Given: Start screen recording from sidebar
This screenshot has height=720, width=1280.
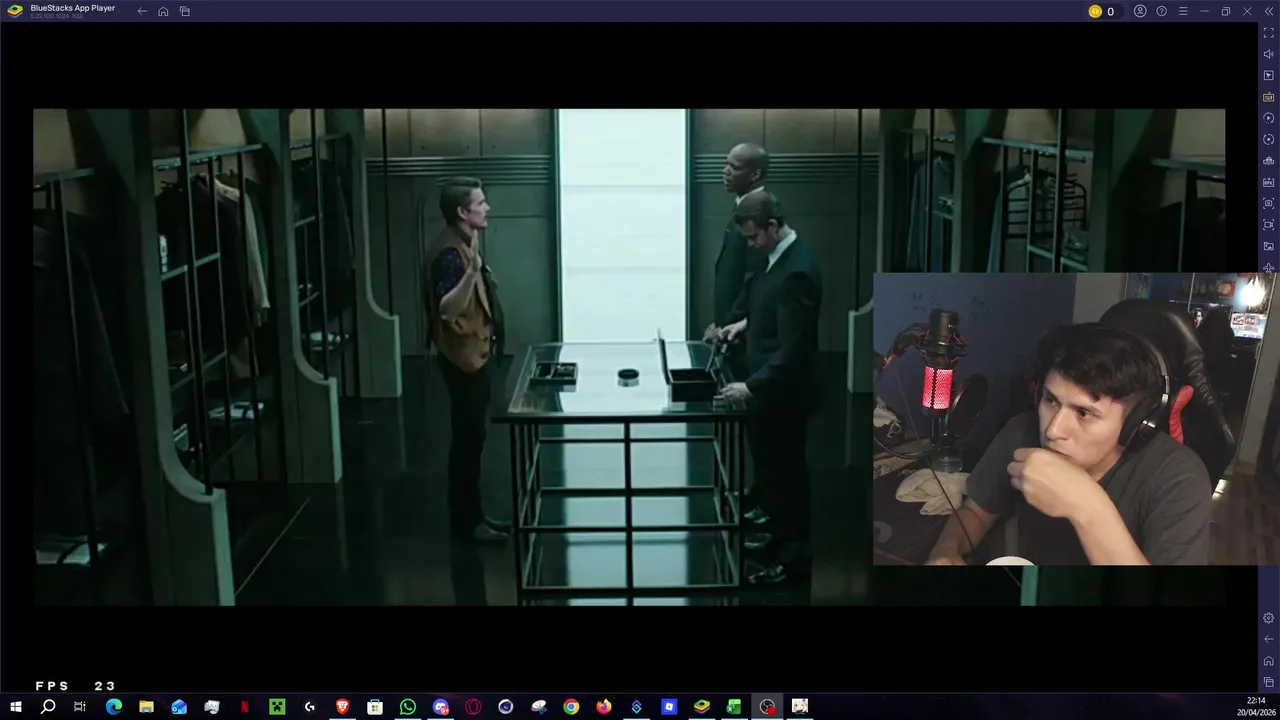Looking at the screenshot, I should [x=1269, y=225].
